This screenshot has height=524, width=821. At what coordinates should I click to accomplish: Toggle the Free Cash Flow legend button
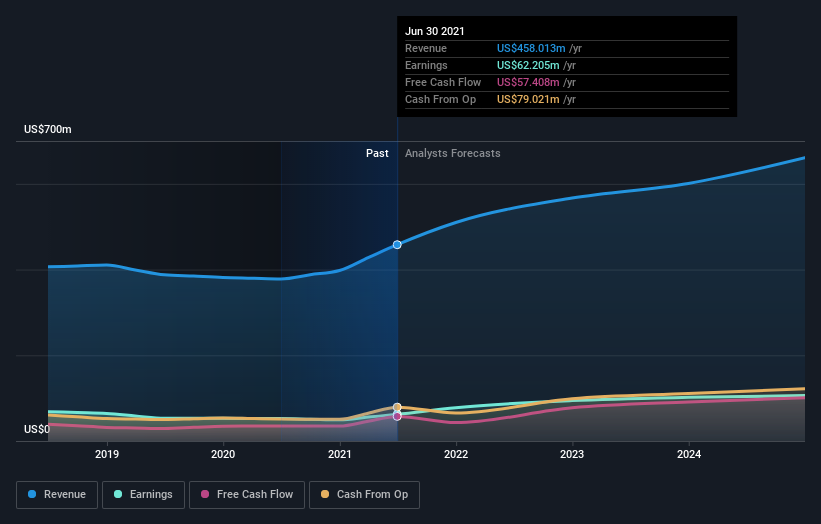(x=247, y=495)
